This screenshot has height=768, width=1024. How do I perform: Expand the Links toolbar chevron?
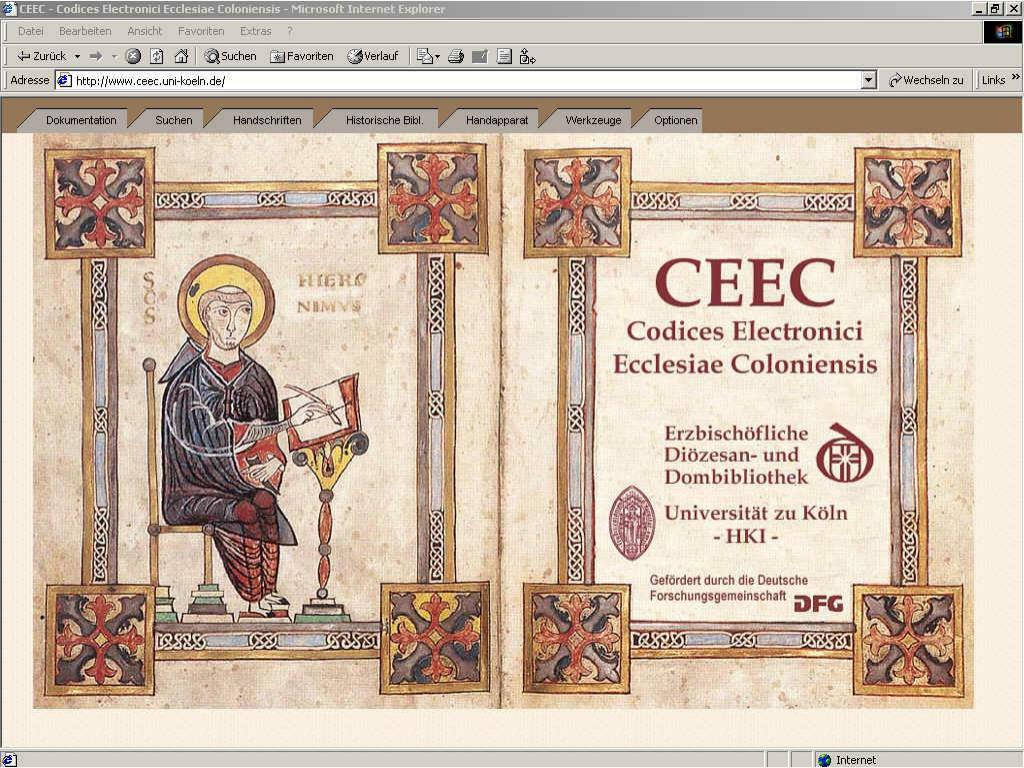pyautogui.click(x=1016, y=77)
